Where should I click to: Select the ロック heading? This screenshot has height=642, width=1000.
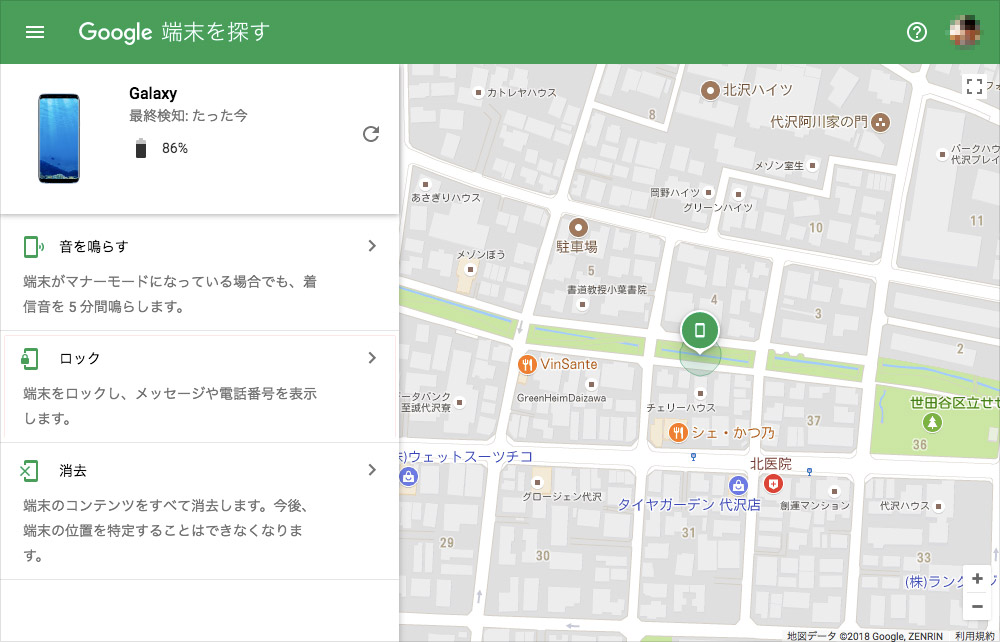(x=80, y=358)
